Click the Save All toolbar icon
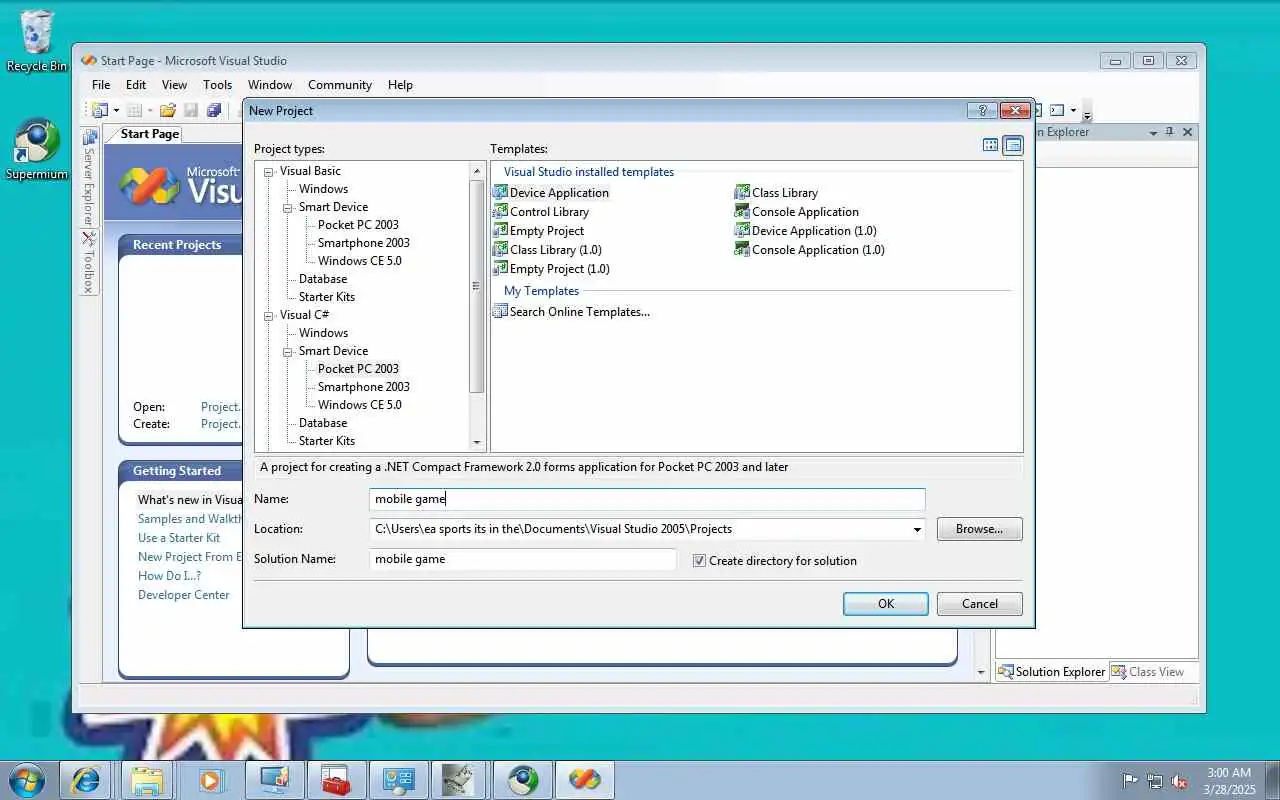 (213, 111)
